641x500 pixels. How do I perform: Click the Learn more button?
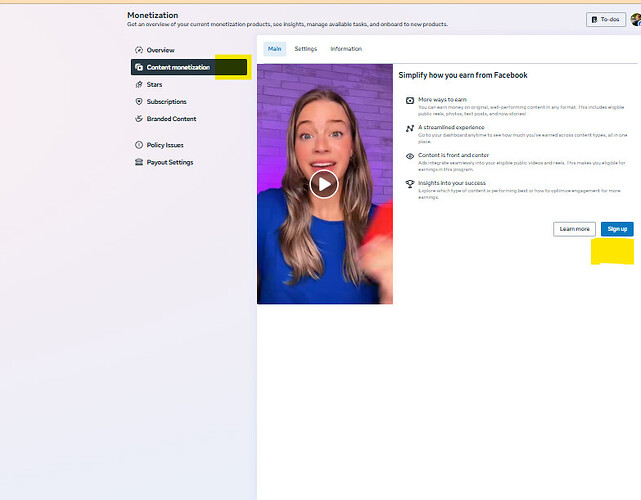[x=574, y=229]
